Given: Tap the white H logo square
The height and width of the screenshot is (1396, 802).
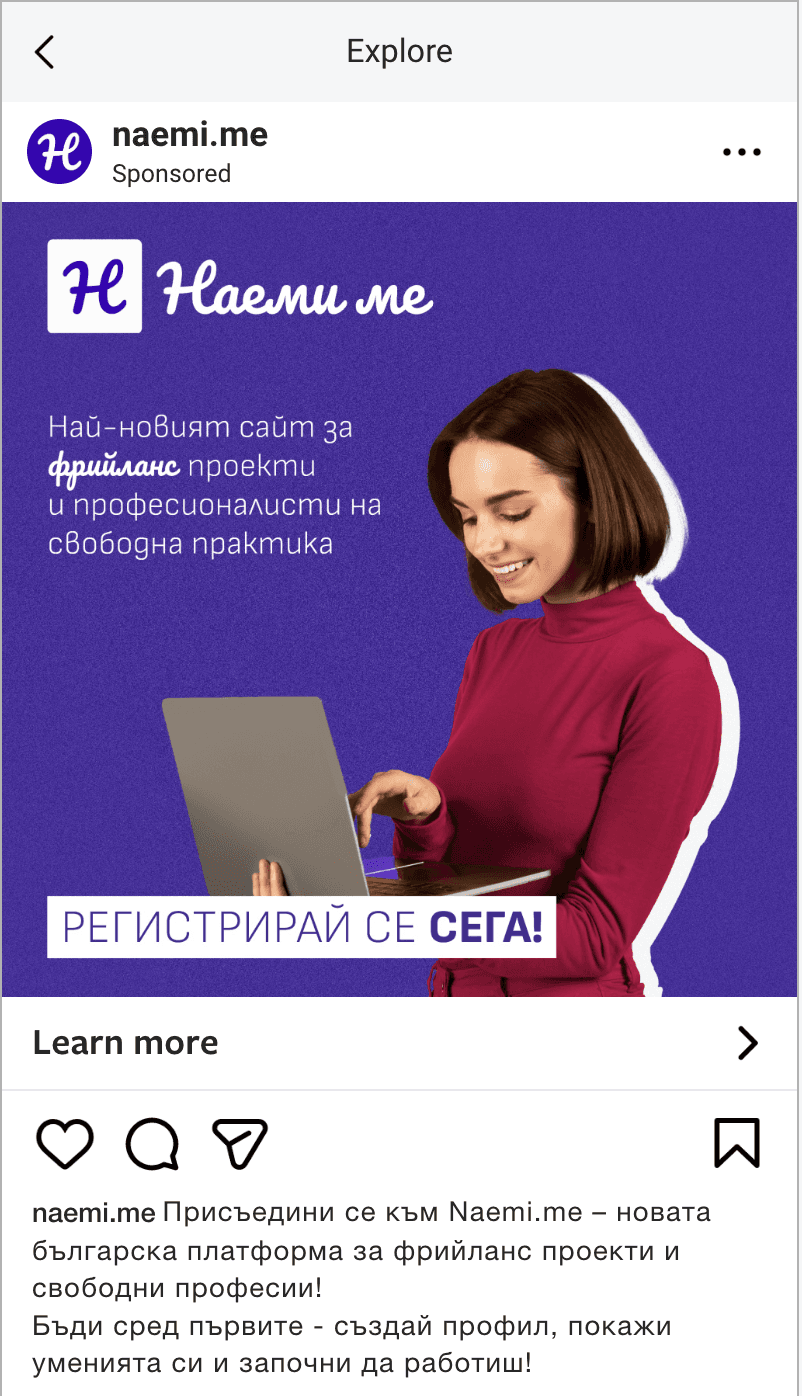Looking at the screenshot, I should click(x=95, y=286).
